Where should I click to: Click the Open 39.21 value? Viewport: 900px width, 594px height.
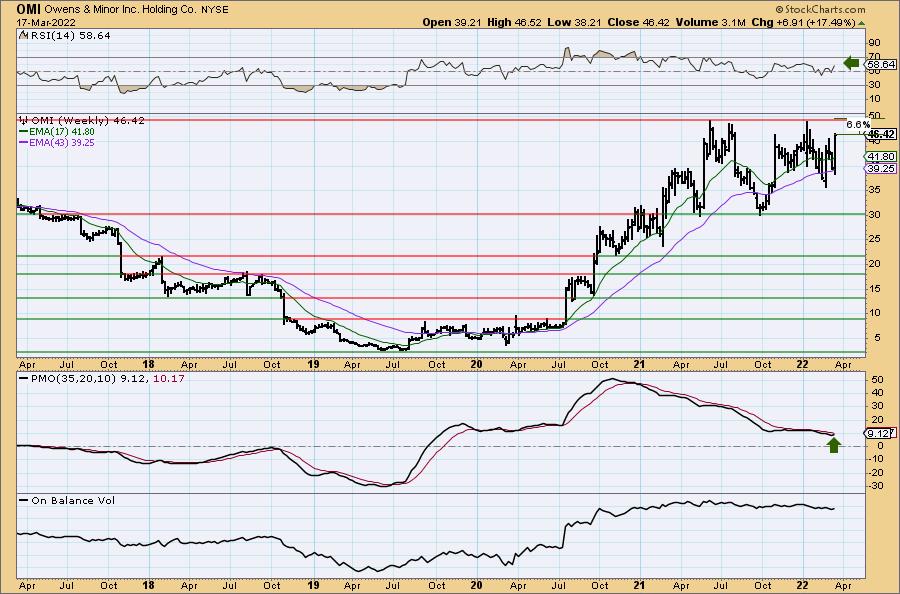[x=453, y=22]
